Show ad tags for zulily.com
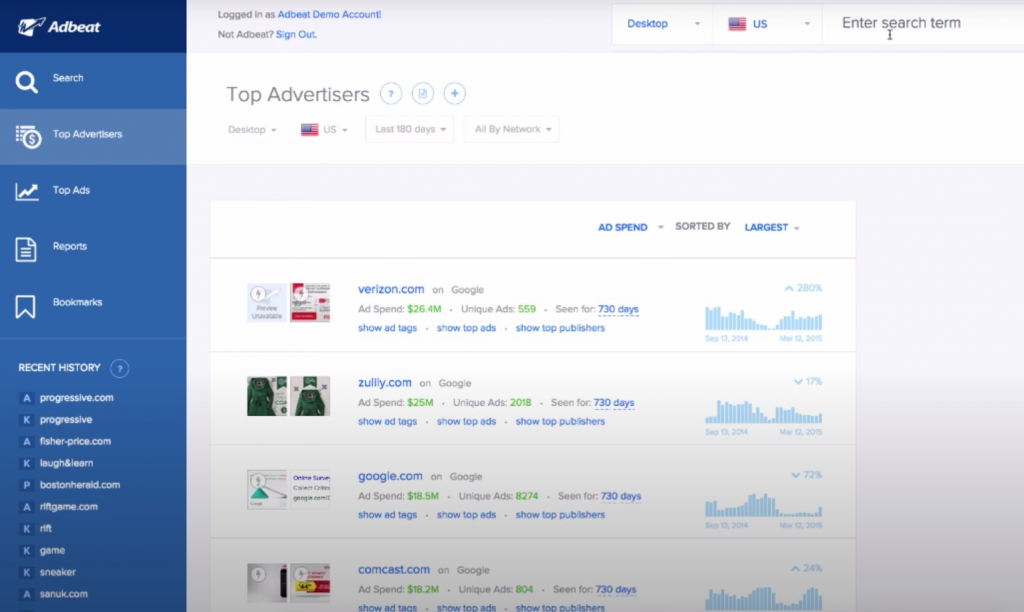Image resolution: width=1024 pixels, height=612 pixels. click(387, 421)
